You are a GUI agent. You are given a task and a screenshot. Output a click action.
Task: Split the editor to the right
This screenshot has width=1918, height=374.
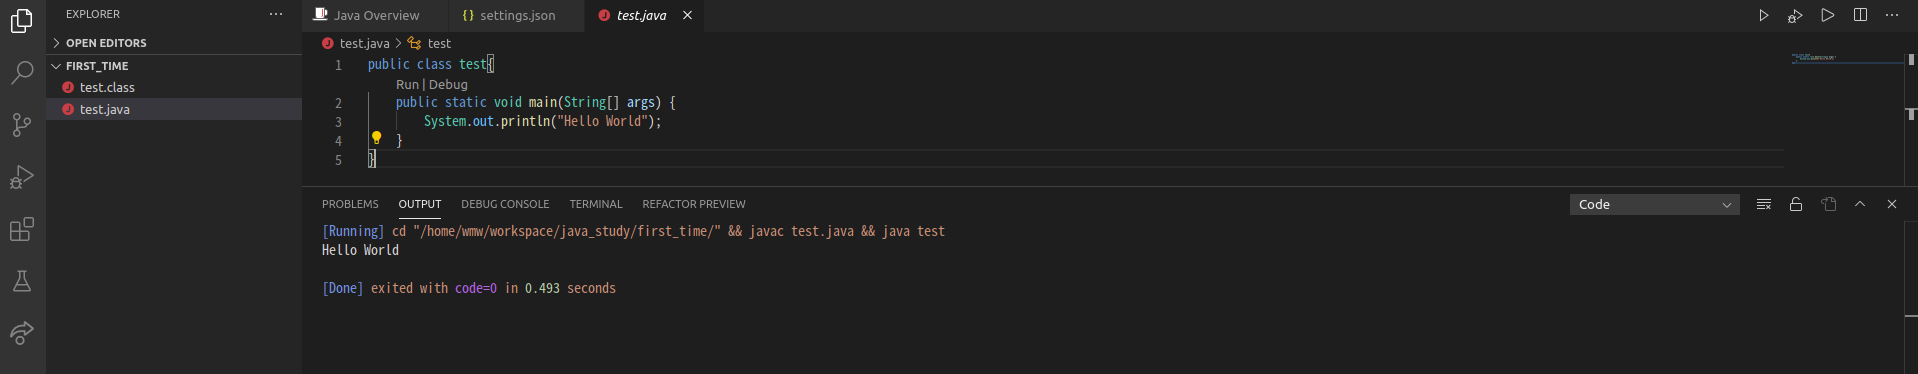1860,15
